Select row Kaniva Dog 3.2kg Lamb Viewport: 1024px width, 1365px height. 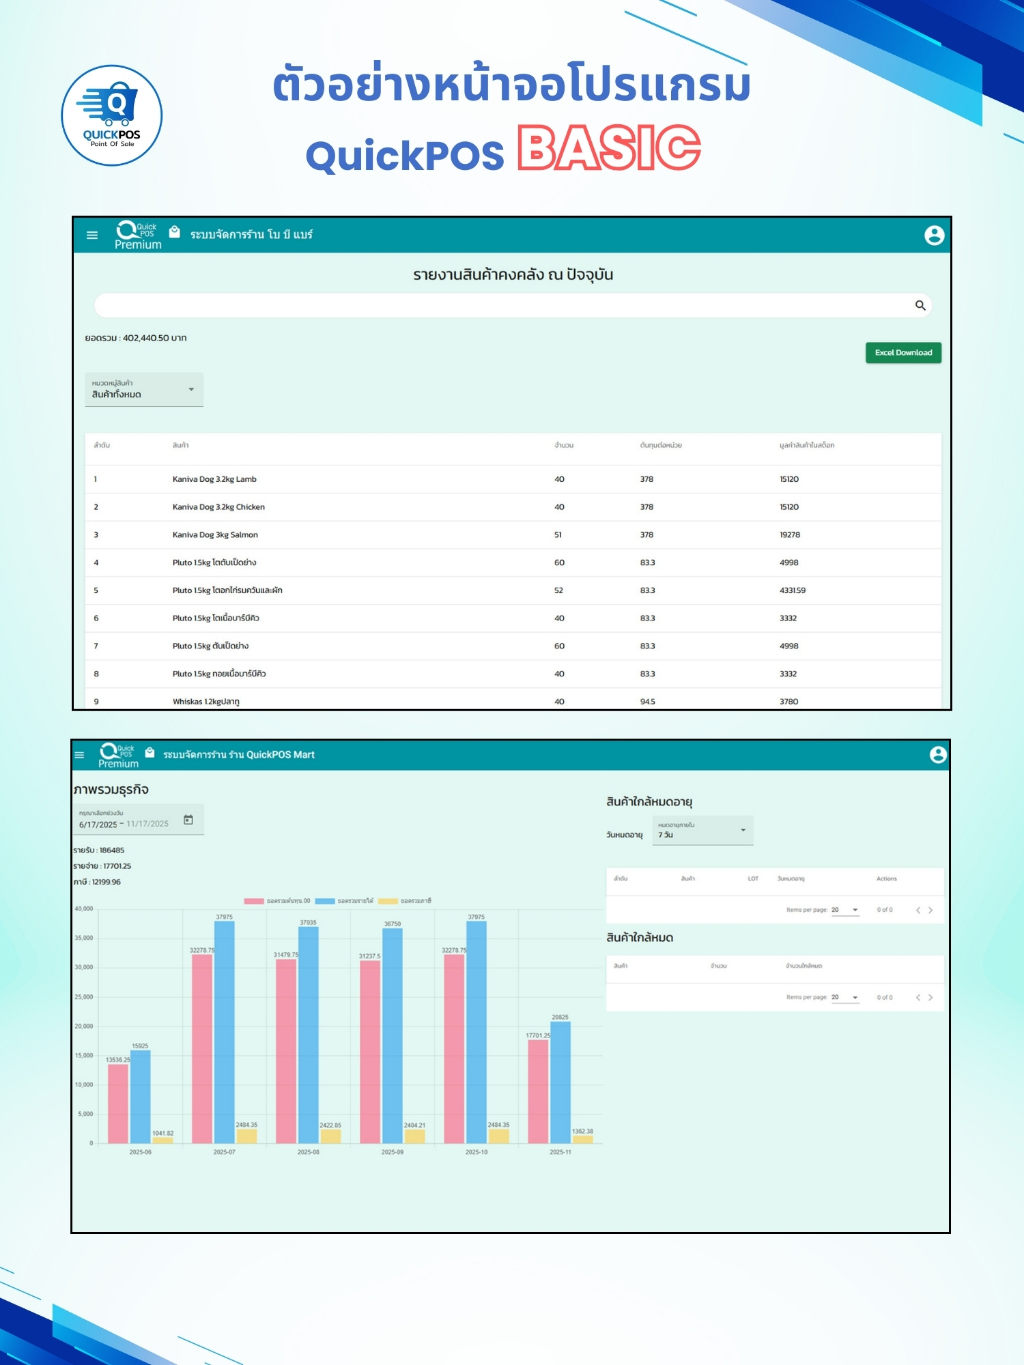513,479
